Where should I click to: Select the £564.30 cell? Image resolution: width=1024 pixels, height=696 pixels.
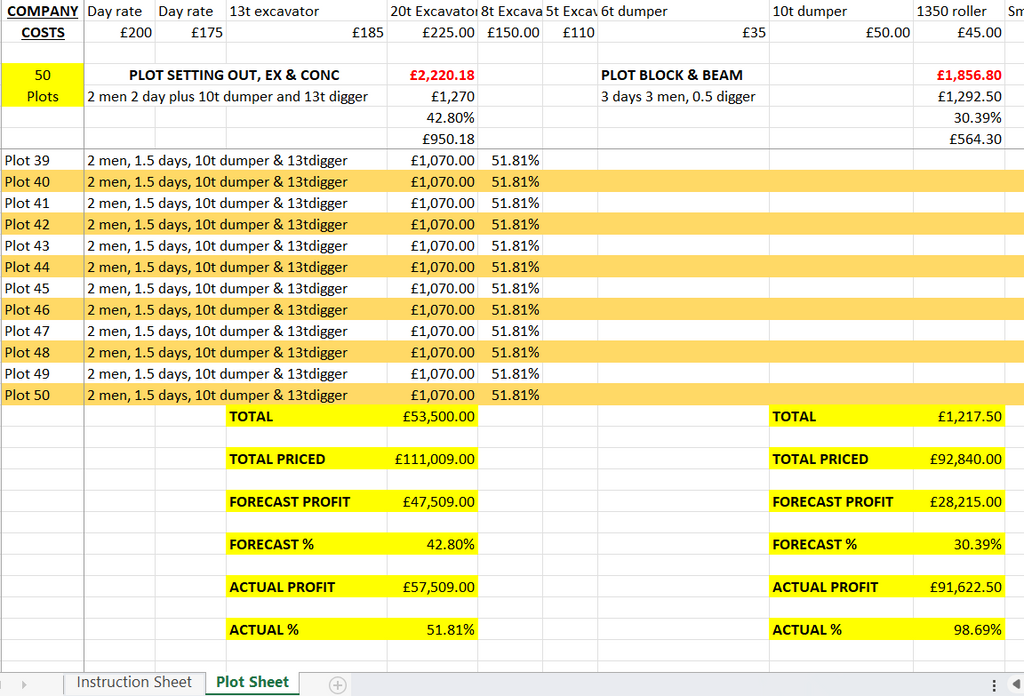pos(959,139)
